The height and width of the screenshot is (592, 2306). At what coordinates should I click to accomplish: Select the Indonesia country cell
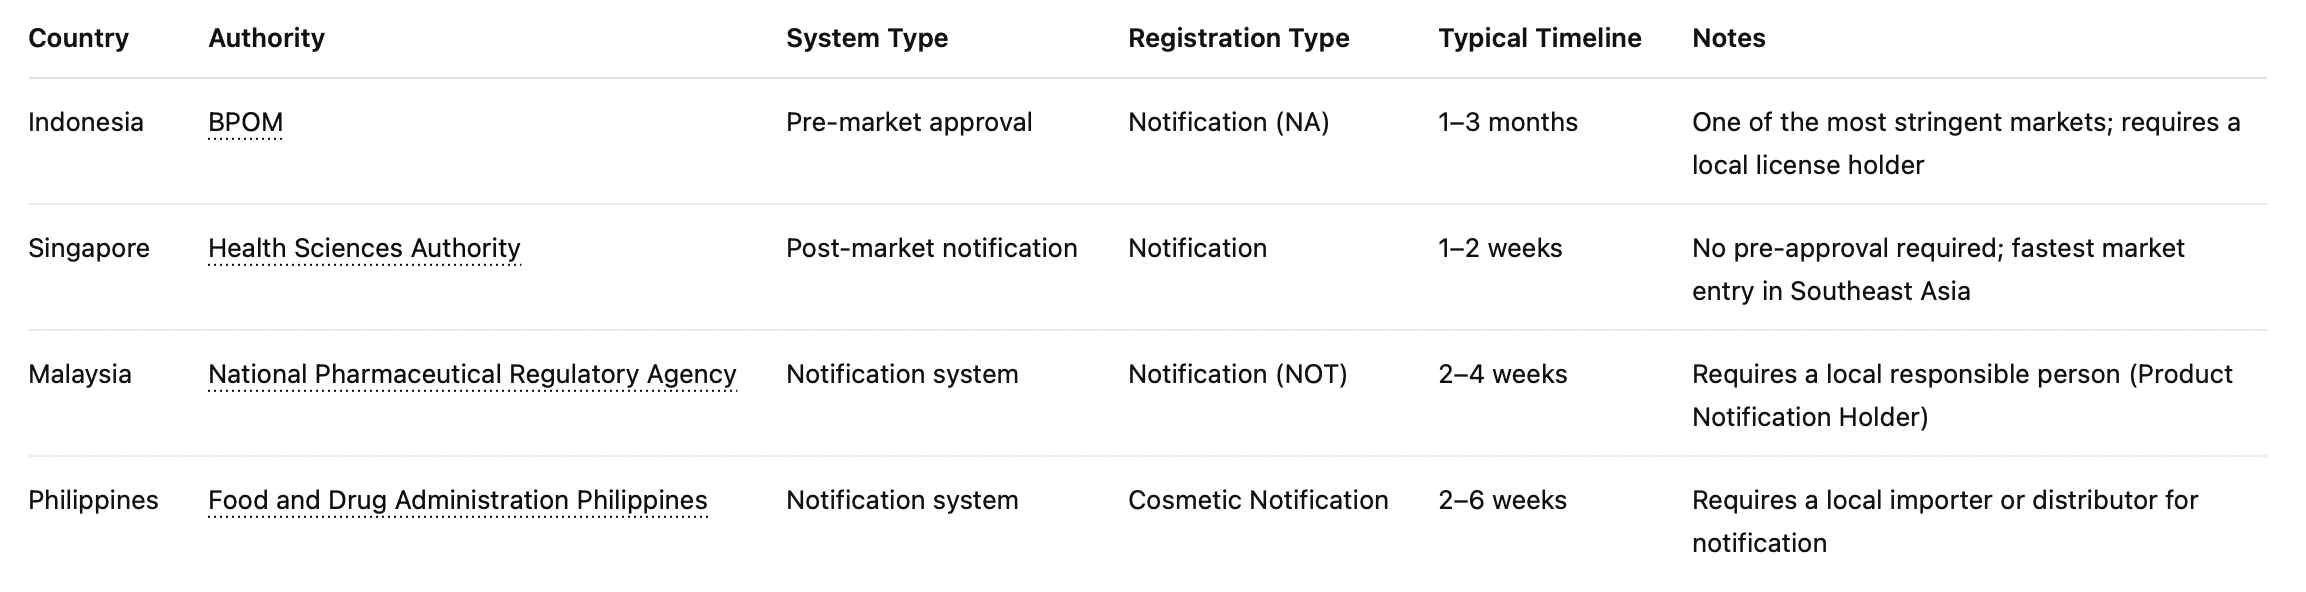tap(86, 122)
